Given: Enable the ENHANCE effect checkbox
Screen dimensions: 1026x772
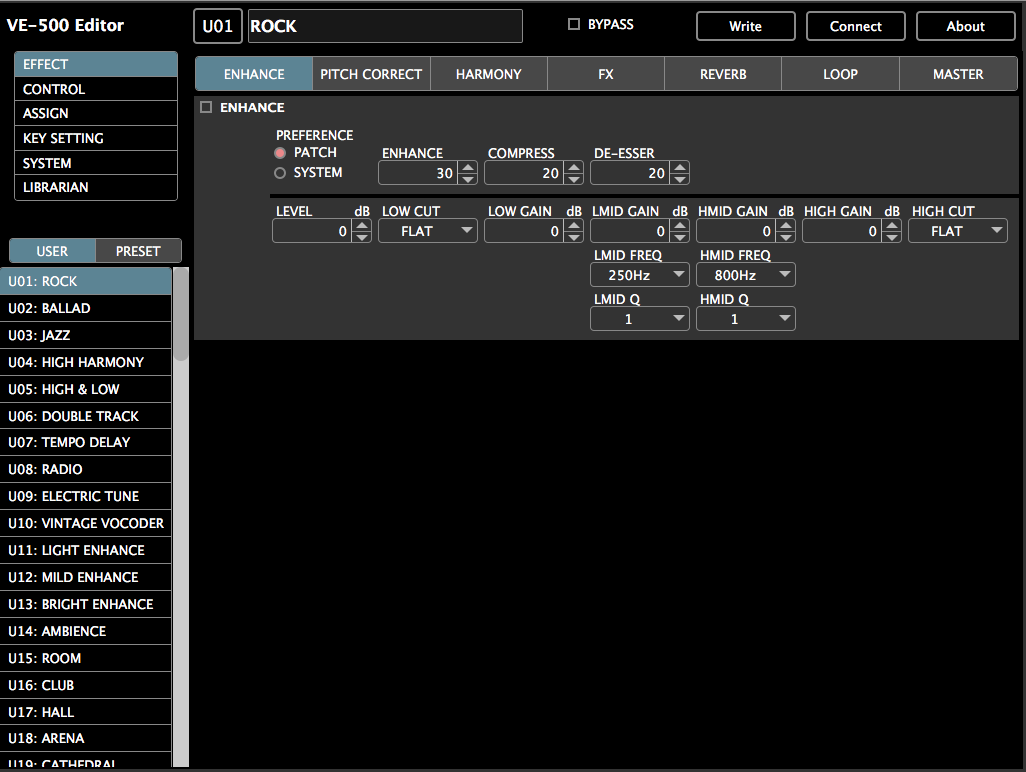Looking at the screenshot, I should coord(206,107).
